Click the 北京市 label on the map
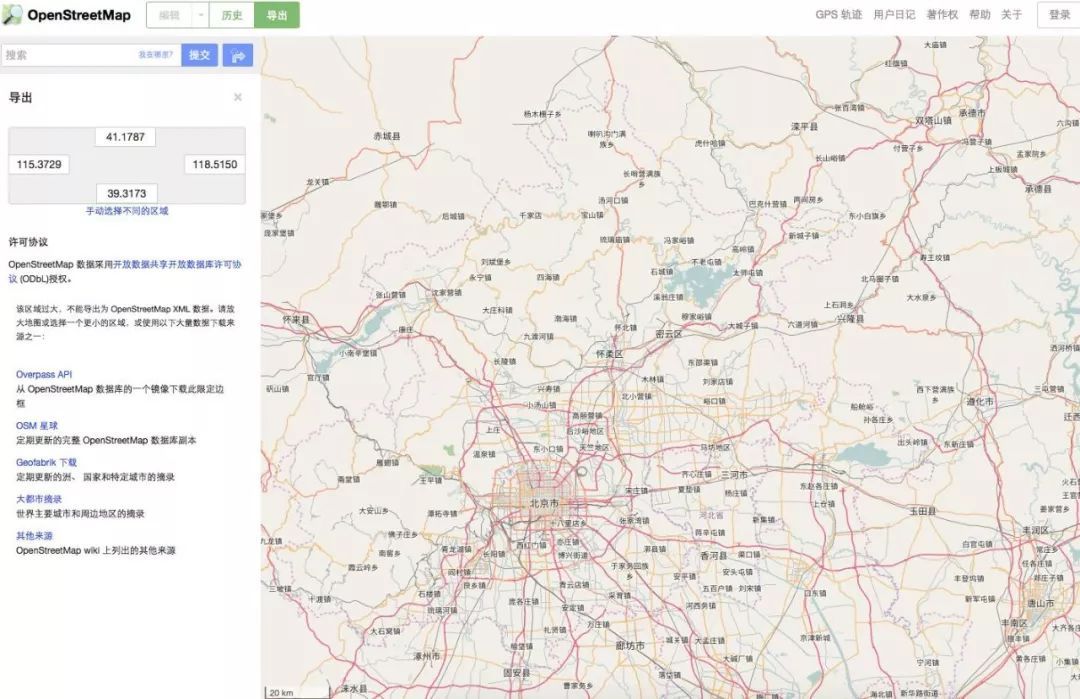 (x=544, y=503)
